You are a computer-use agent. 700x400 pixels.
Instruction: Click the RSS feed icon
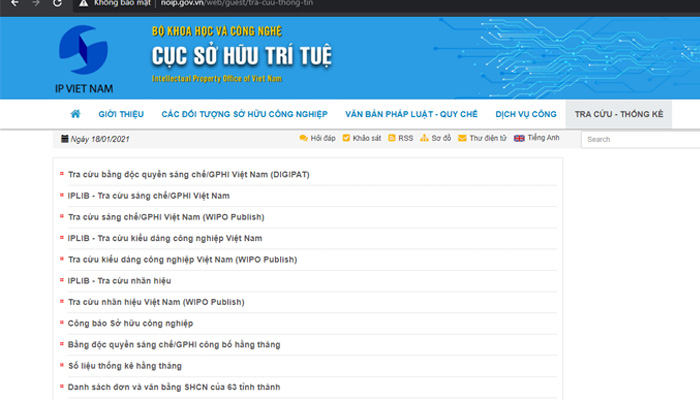(392, 138)
